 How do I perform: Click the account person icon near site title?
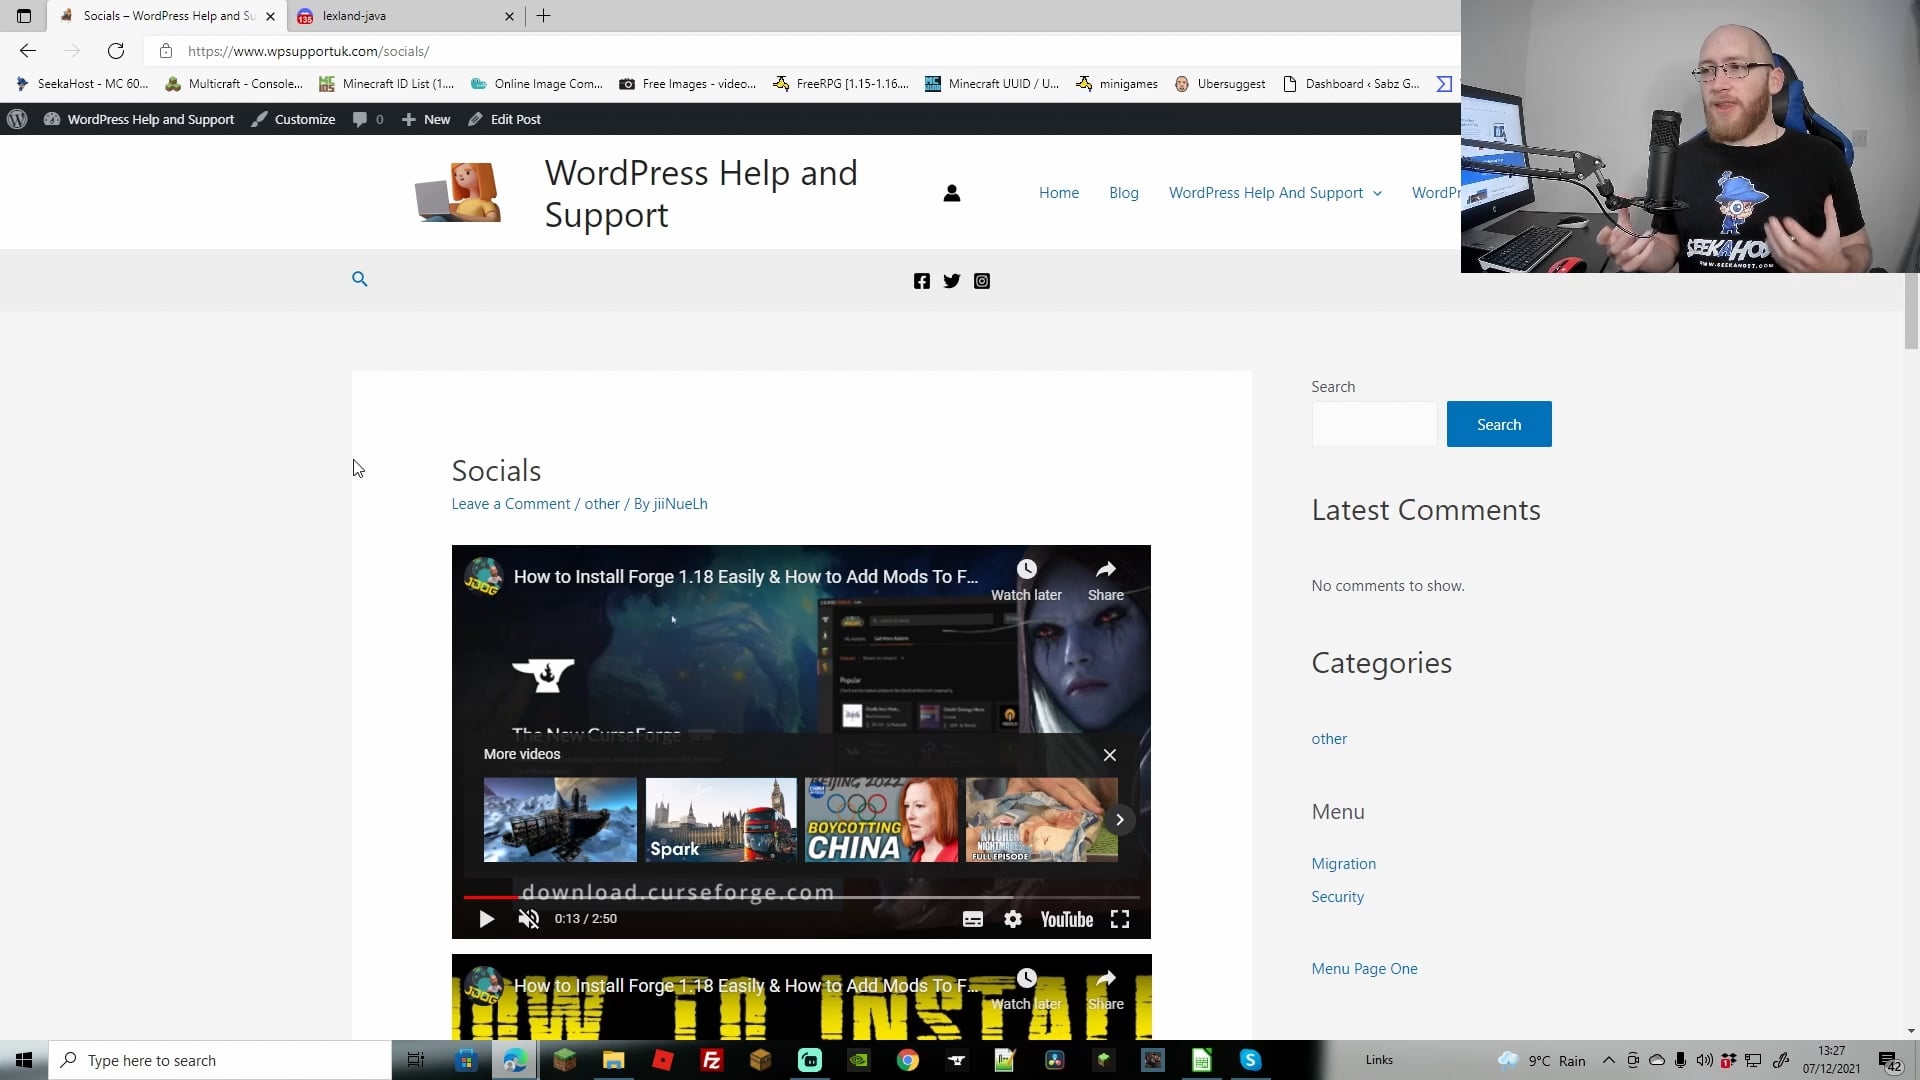click(951, 192)
